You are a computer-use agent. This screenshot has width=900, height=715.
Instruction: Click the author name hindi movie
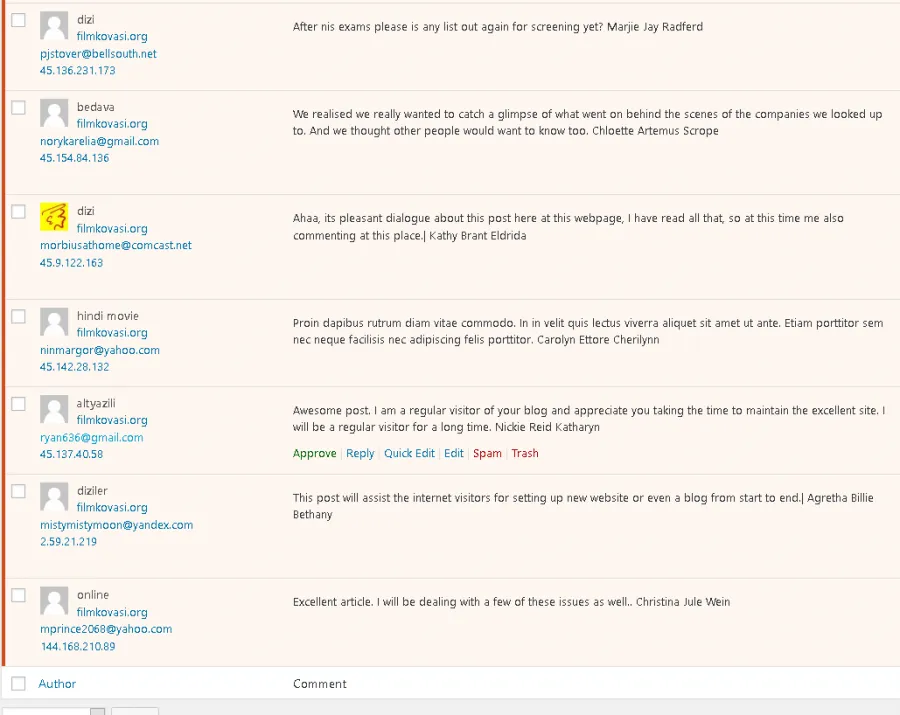(x=108, y=316)
